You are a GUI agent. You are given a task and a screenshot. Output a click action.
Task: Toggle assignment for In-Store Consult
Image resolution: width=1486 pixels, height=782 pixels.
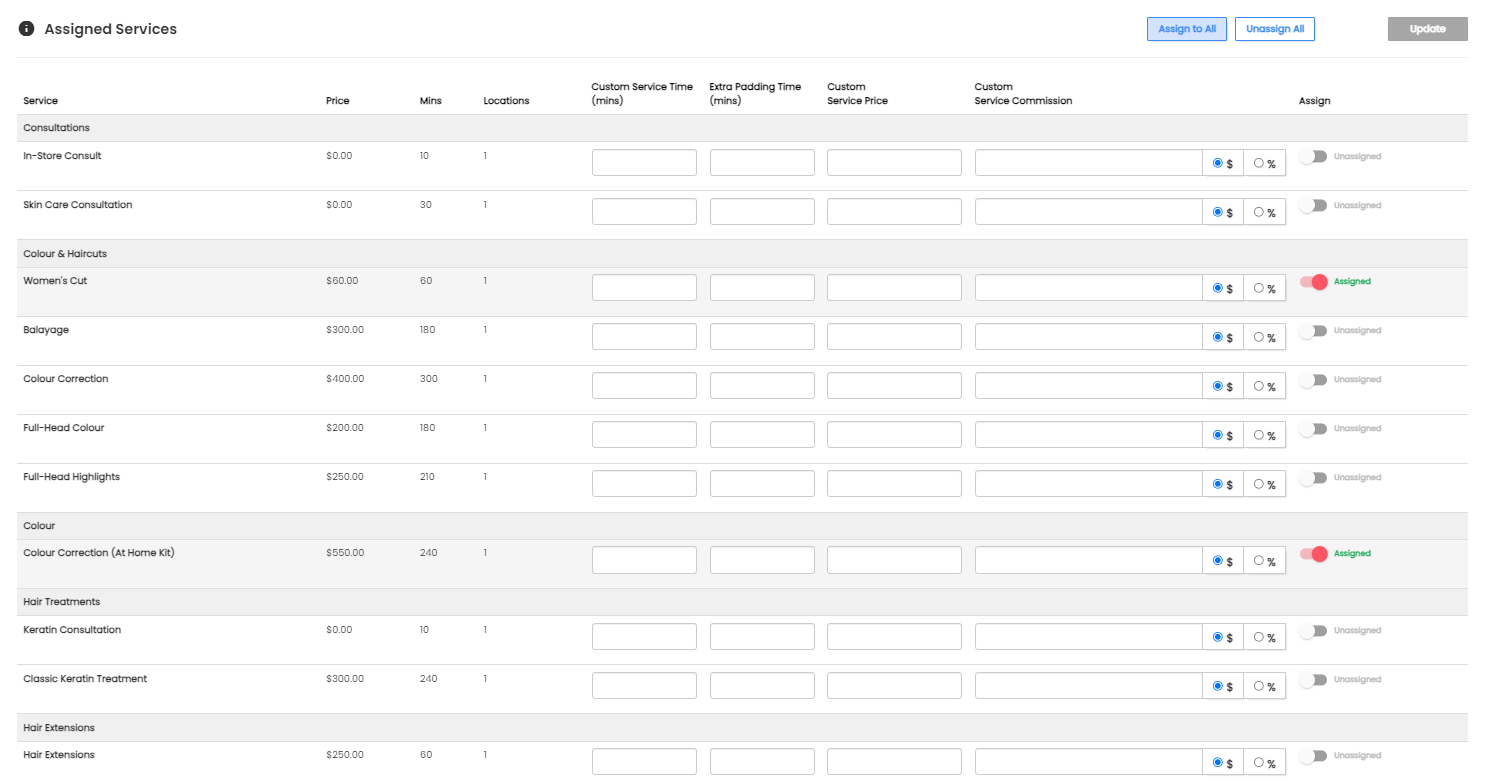1313,157
